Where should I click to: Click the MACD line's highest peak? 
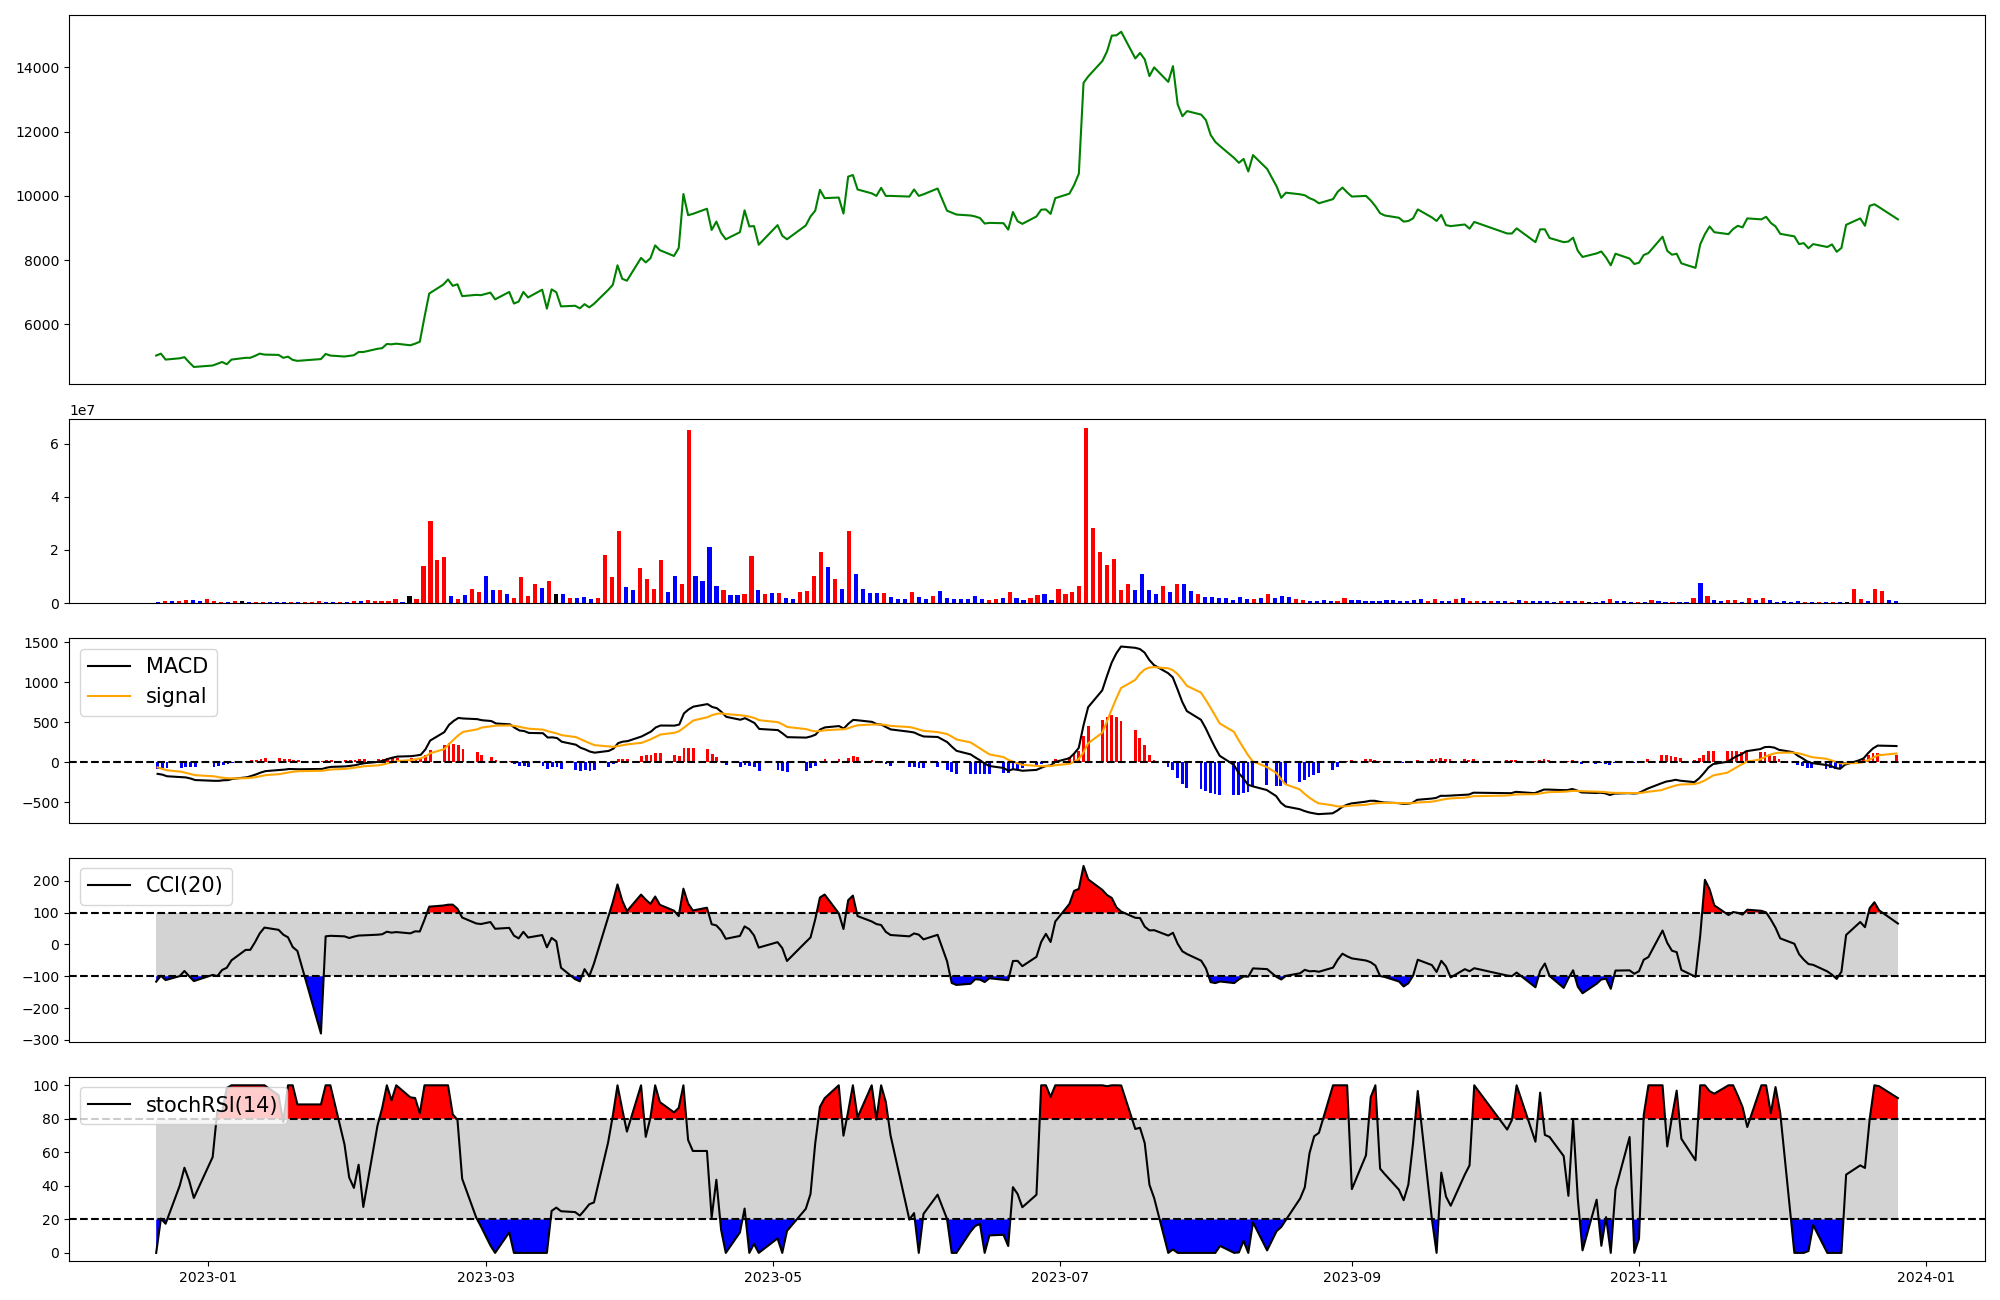click(1122, 646)
